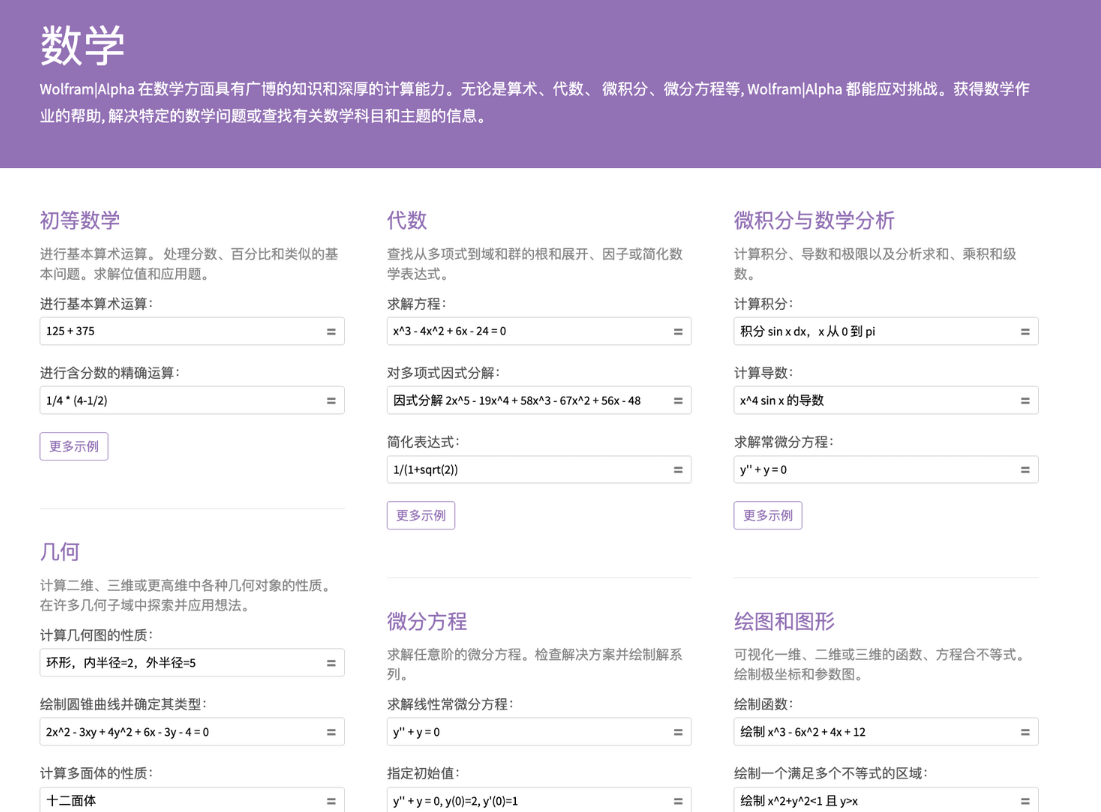Open 更多示例 under 初等数学

[x=74, y=446]
